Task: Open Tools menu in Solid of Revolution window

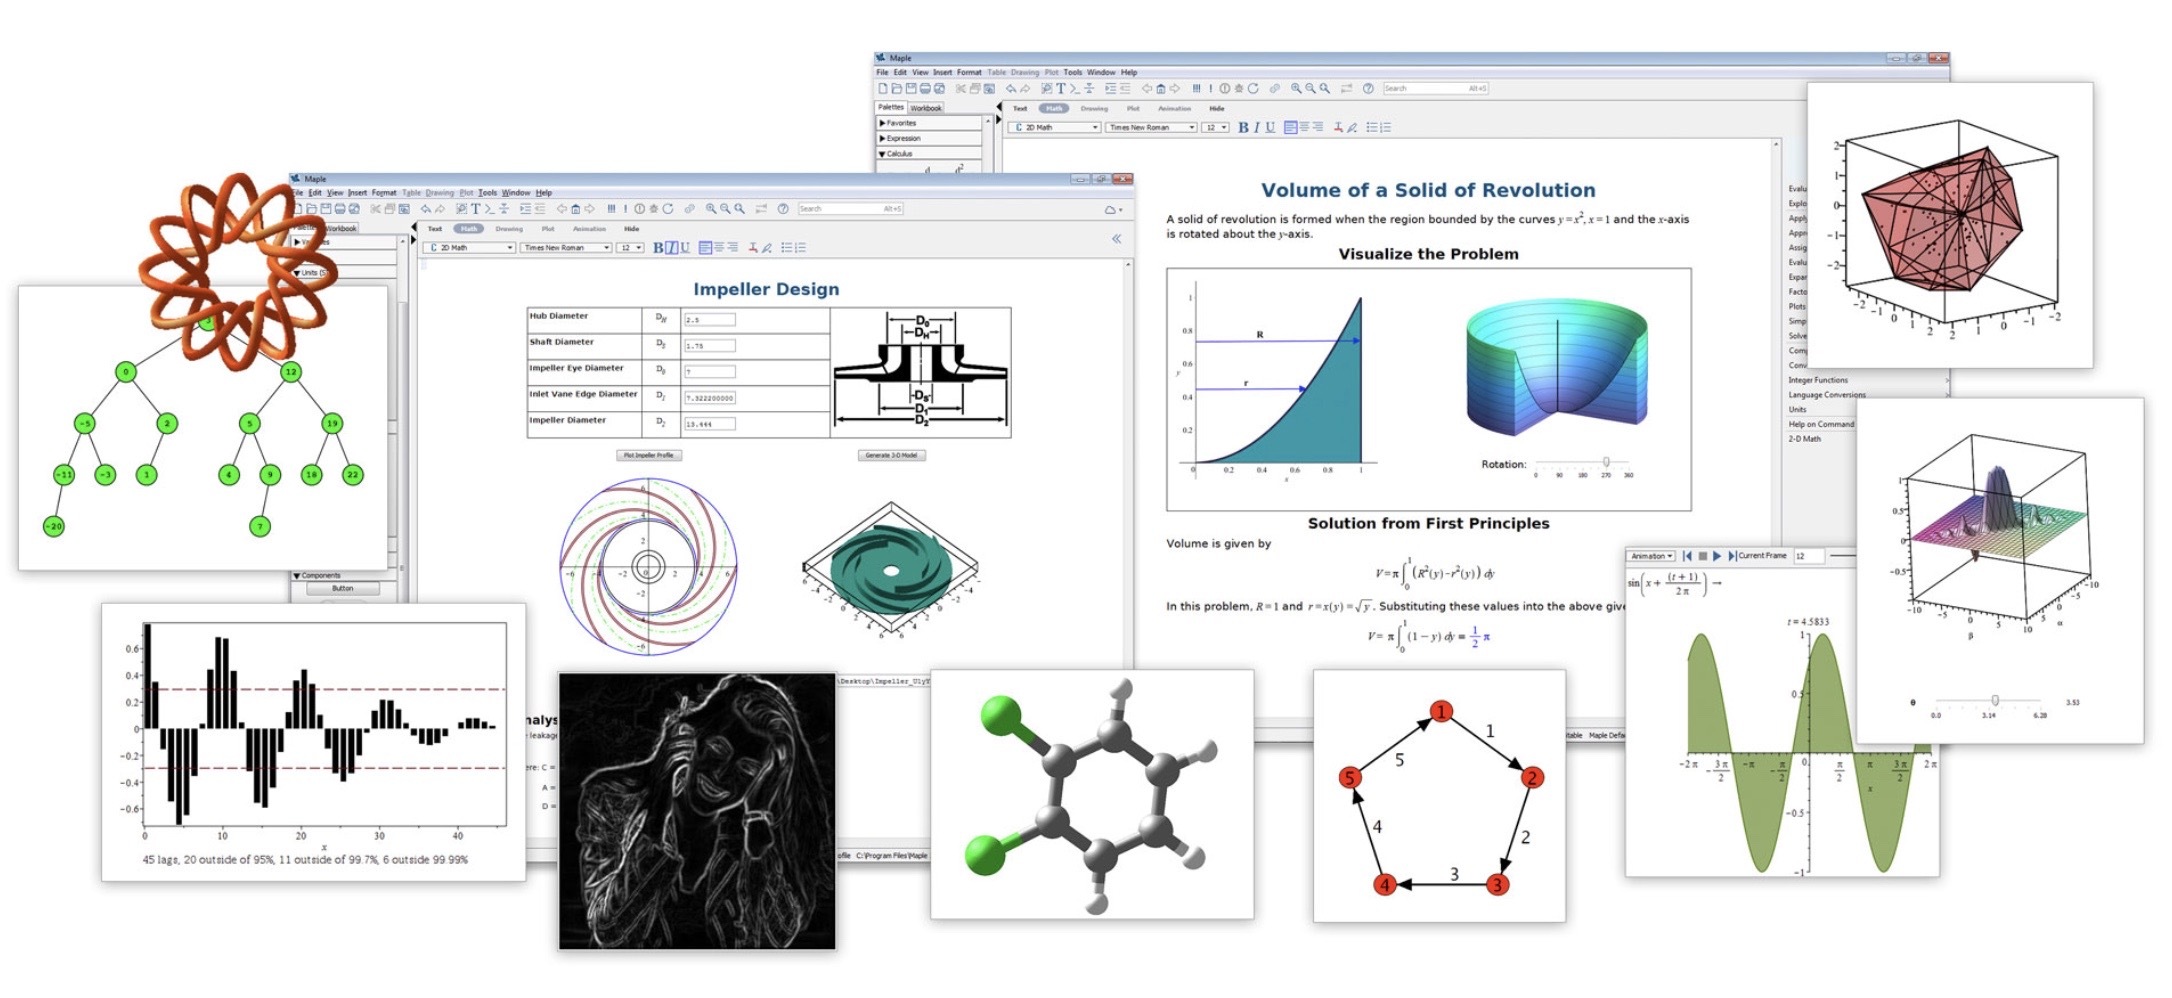Action: tap(1073, 72)
